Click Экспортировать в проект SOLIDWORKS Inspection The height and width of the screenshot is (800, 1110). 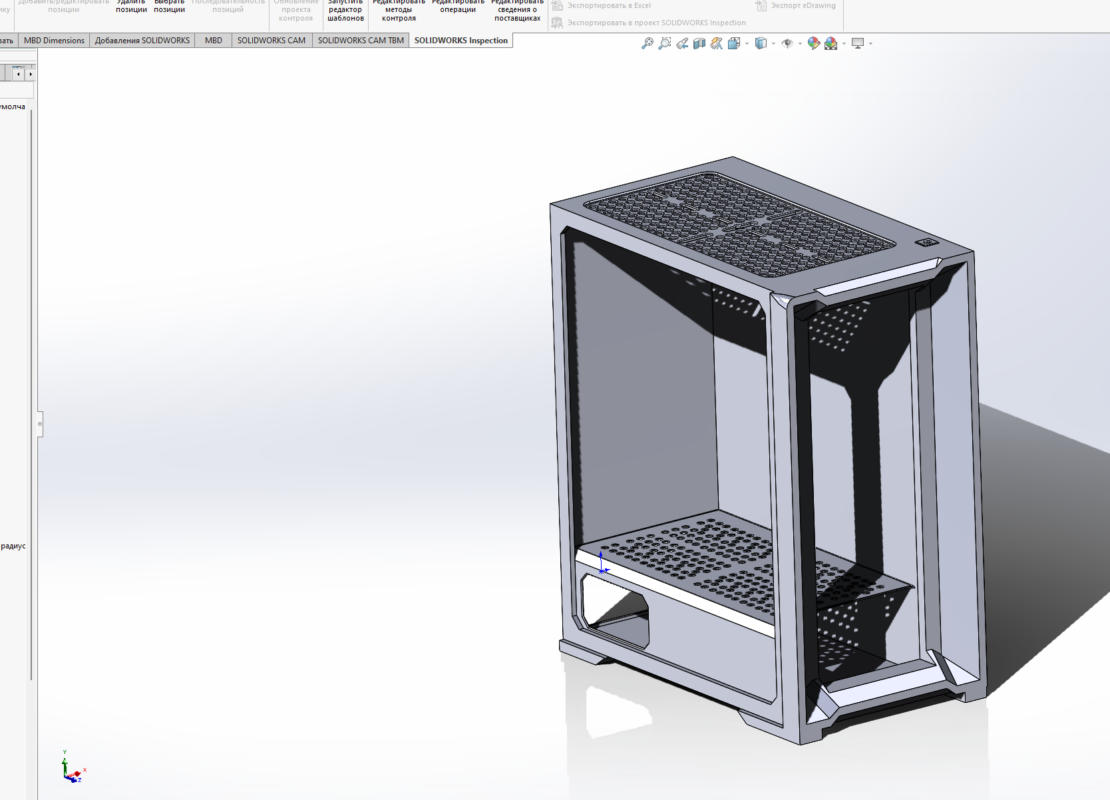(648, 23)
